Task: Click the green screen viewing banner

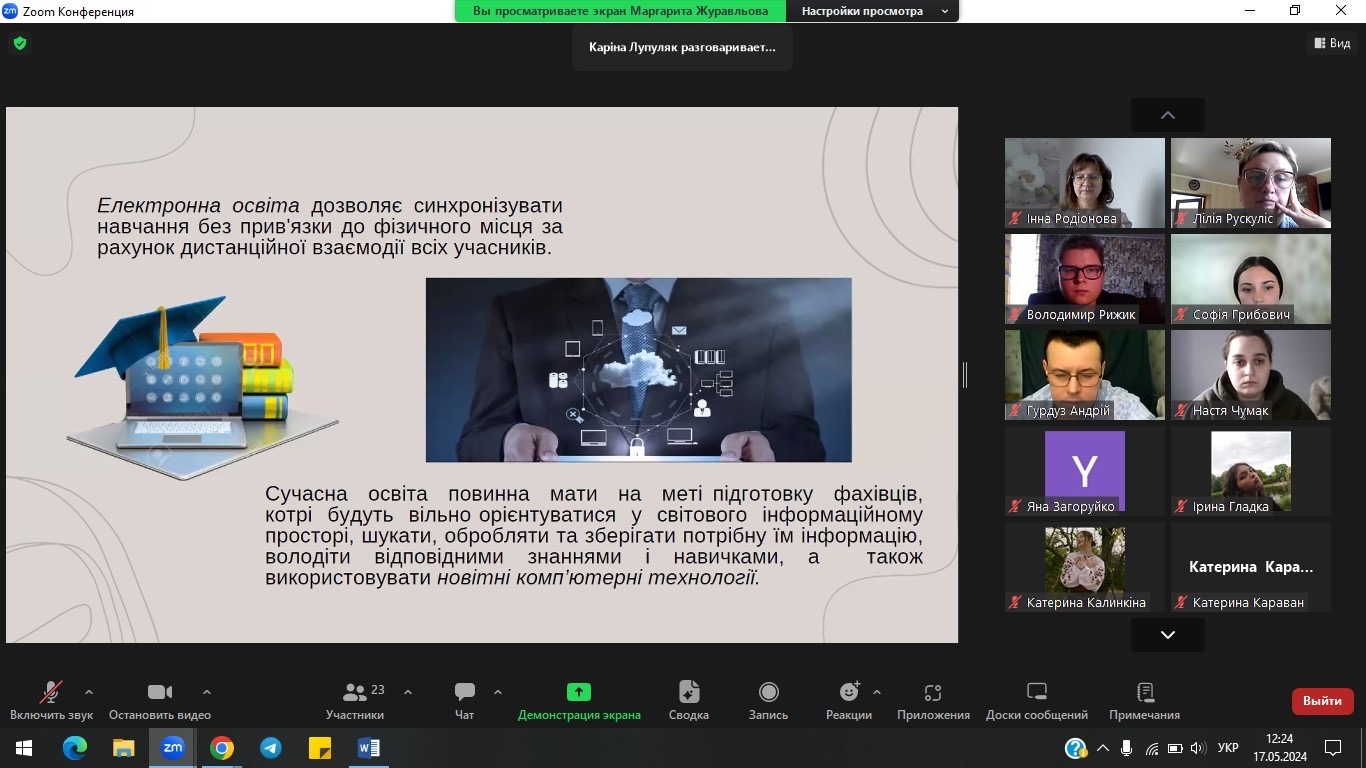Action: pyautogui.click(x=620, y=11)
